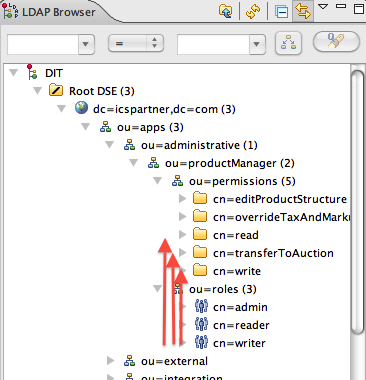This screenshot has height=380, width=366.
Task: Collapse the ou=apps node
Action: (x=85, y=127)
